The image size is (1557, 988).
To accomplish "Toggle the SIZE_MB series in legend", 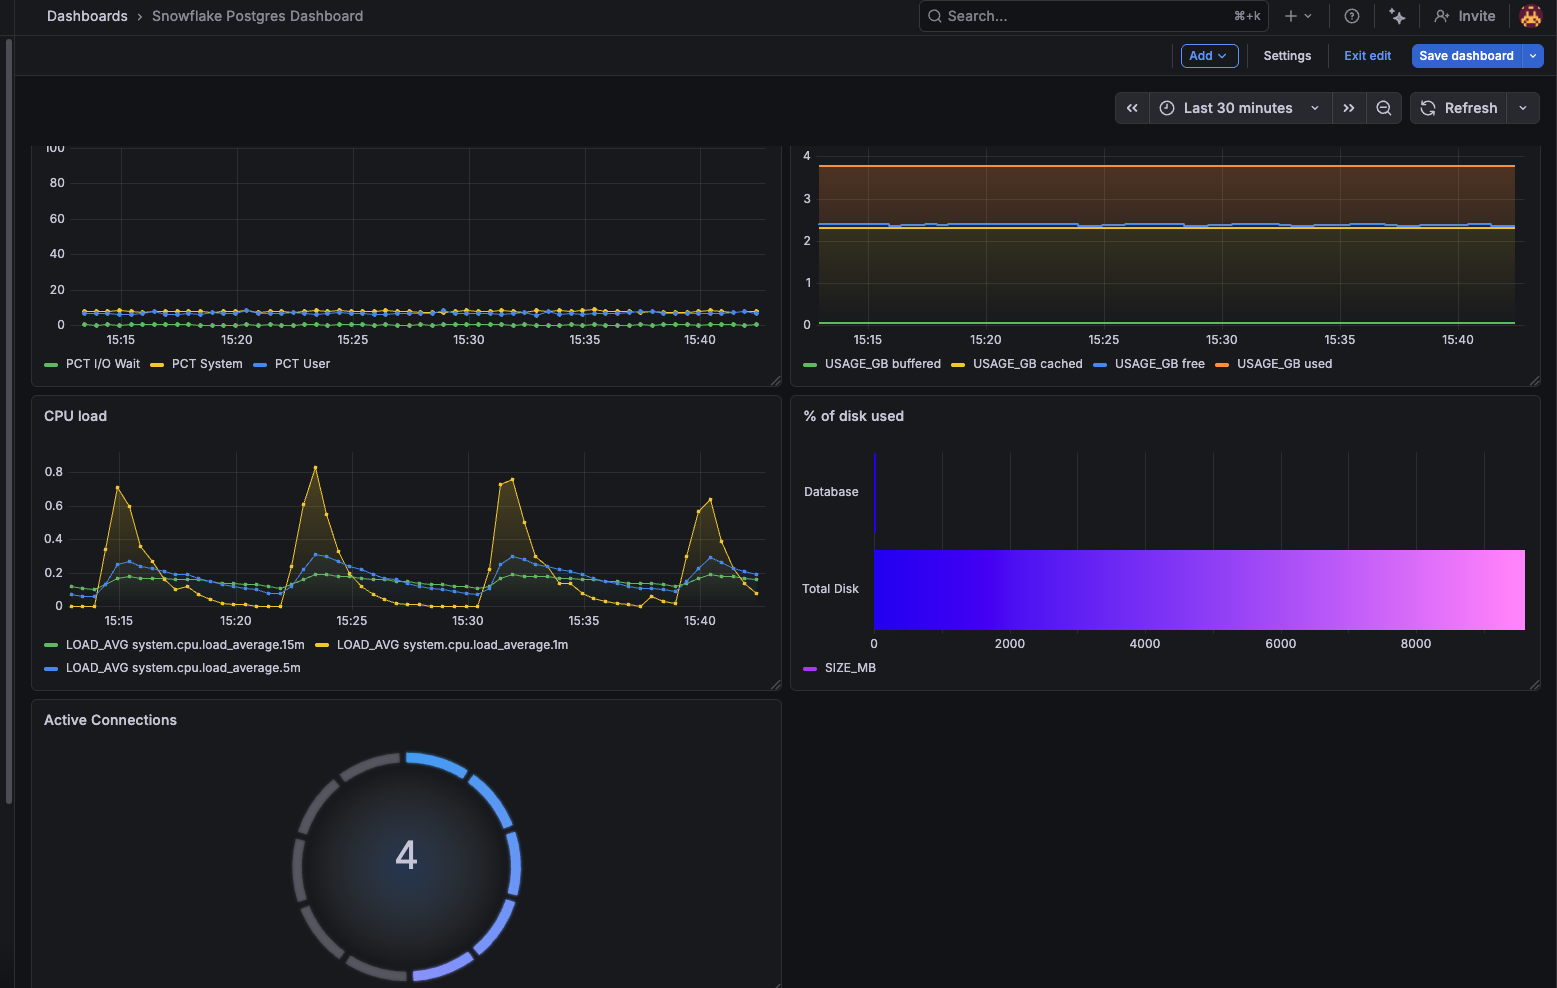I will [848, 668].
